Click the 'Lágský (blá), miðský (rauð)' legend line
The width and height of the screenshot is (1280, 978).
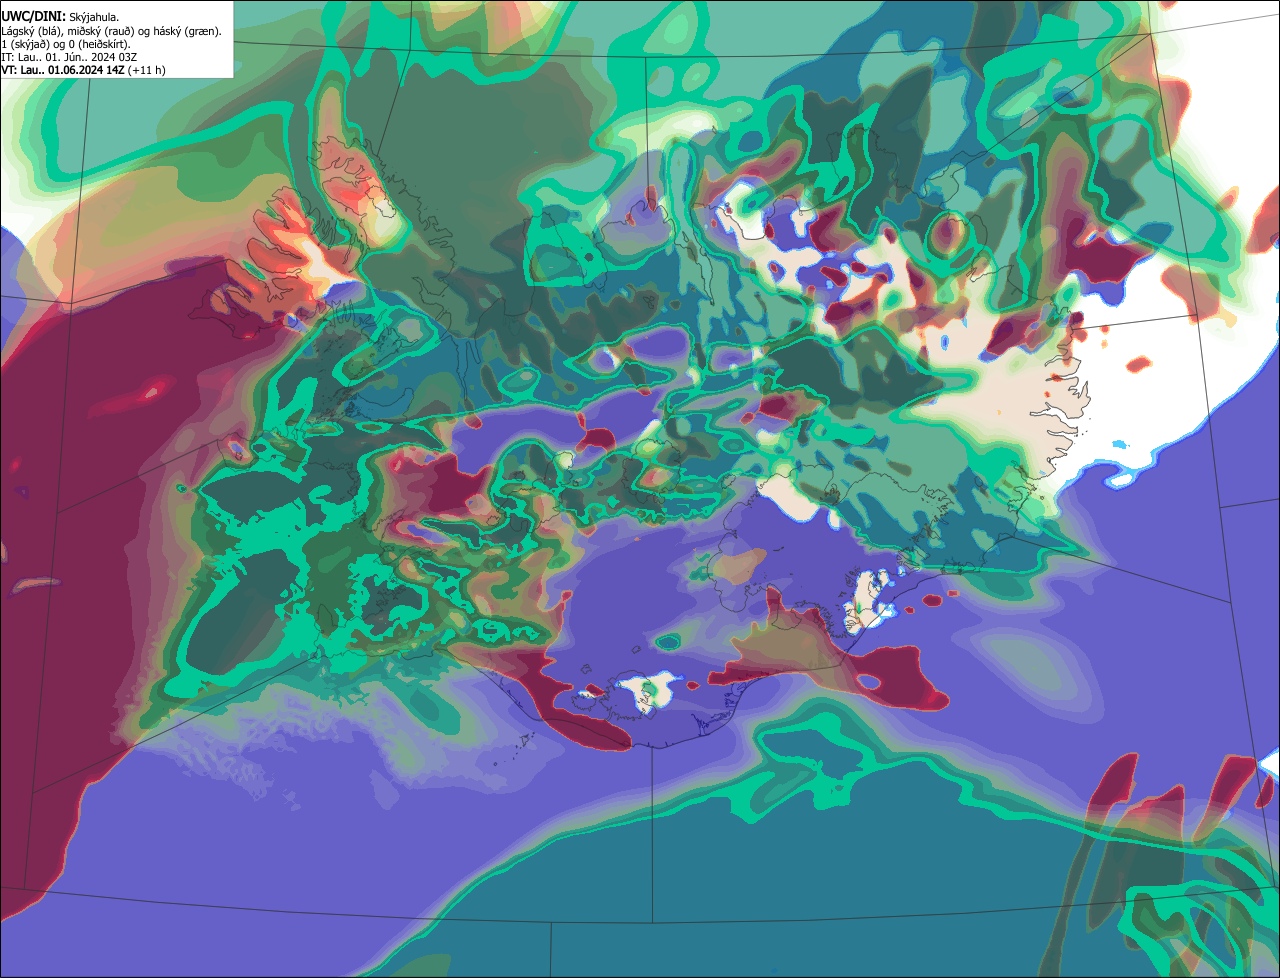pyautogui.click(x=111, y=31)
